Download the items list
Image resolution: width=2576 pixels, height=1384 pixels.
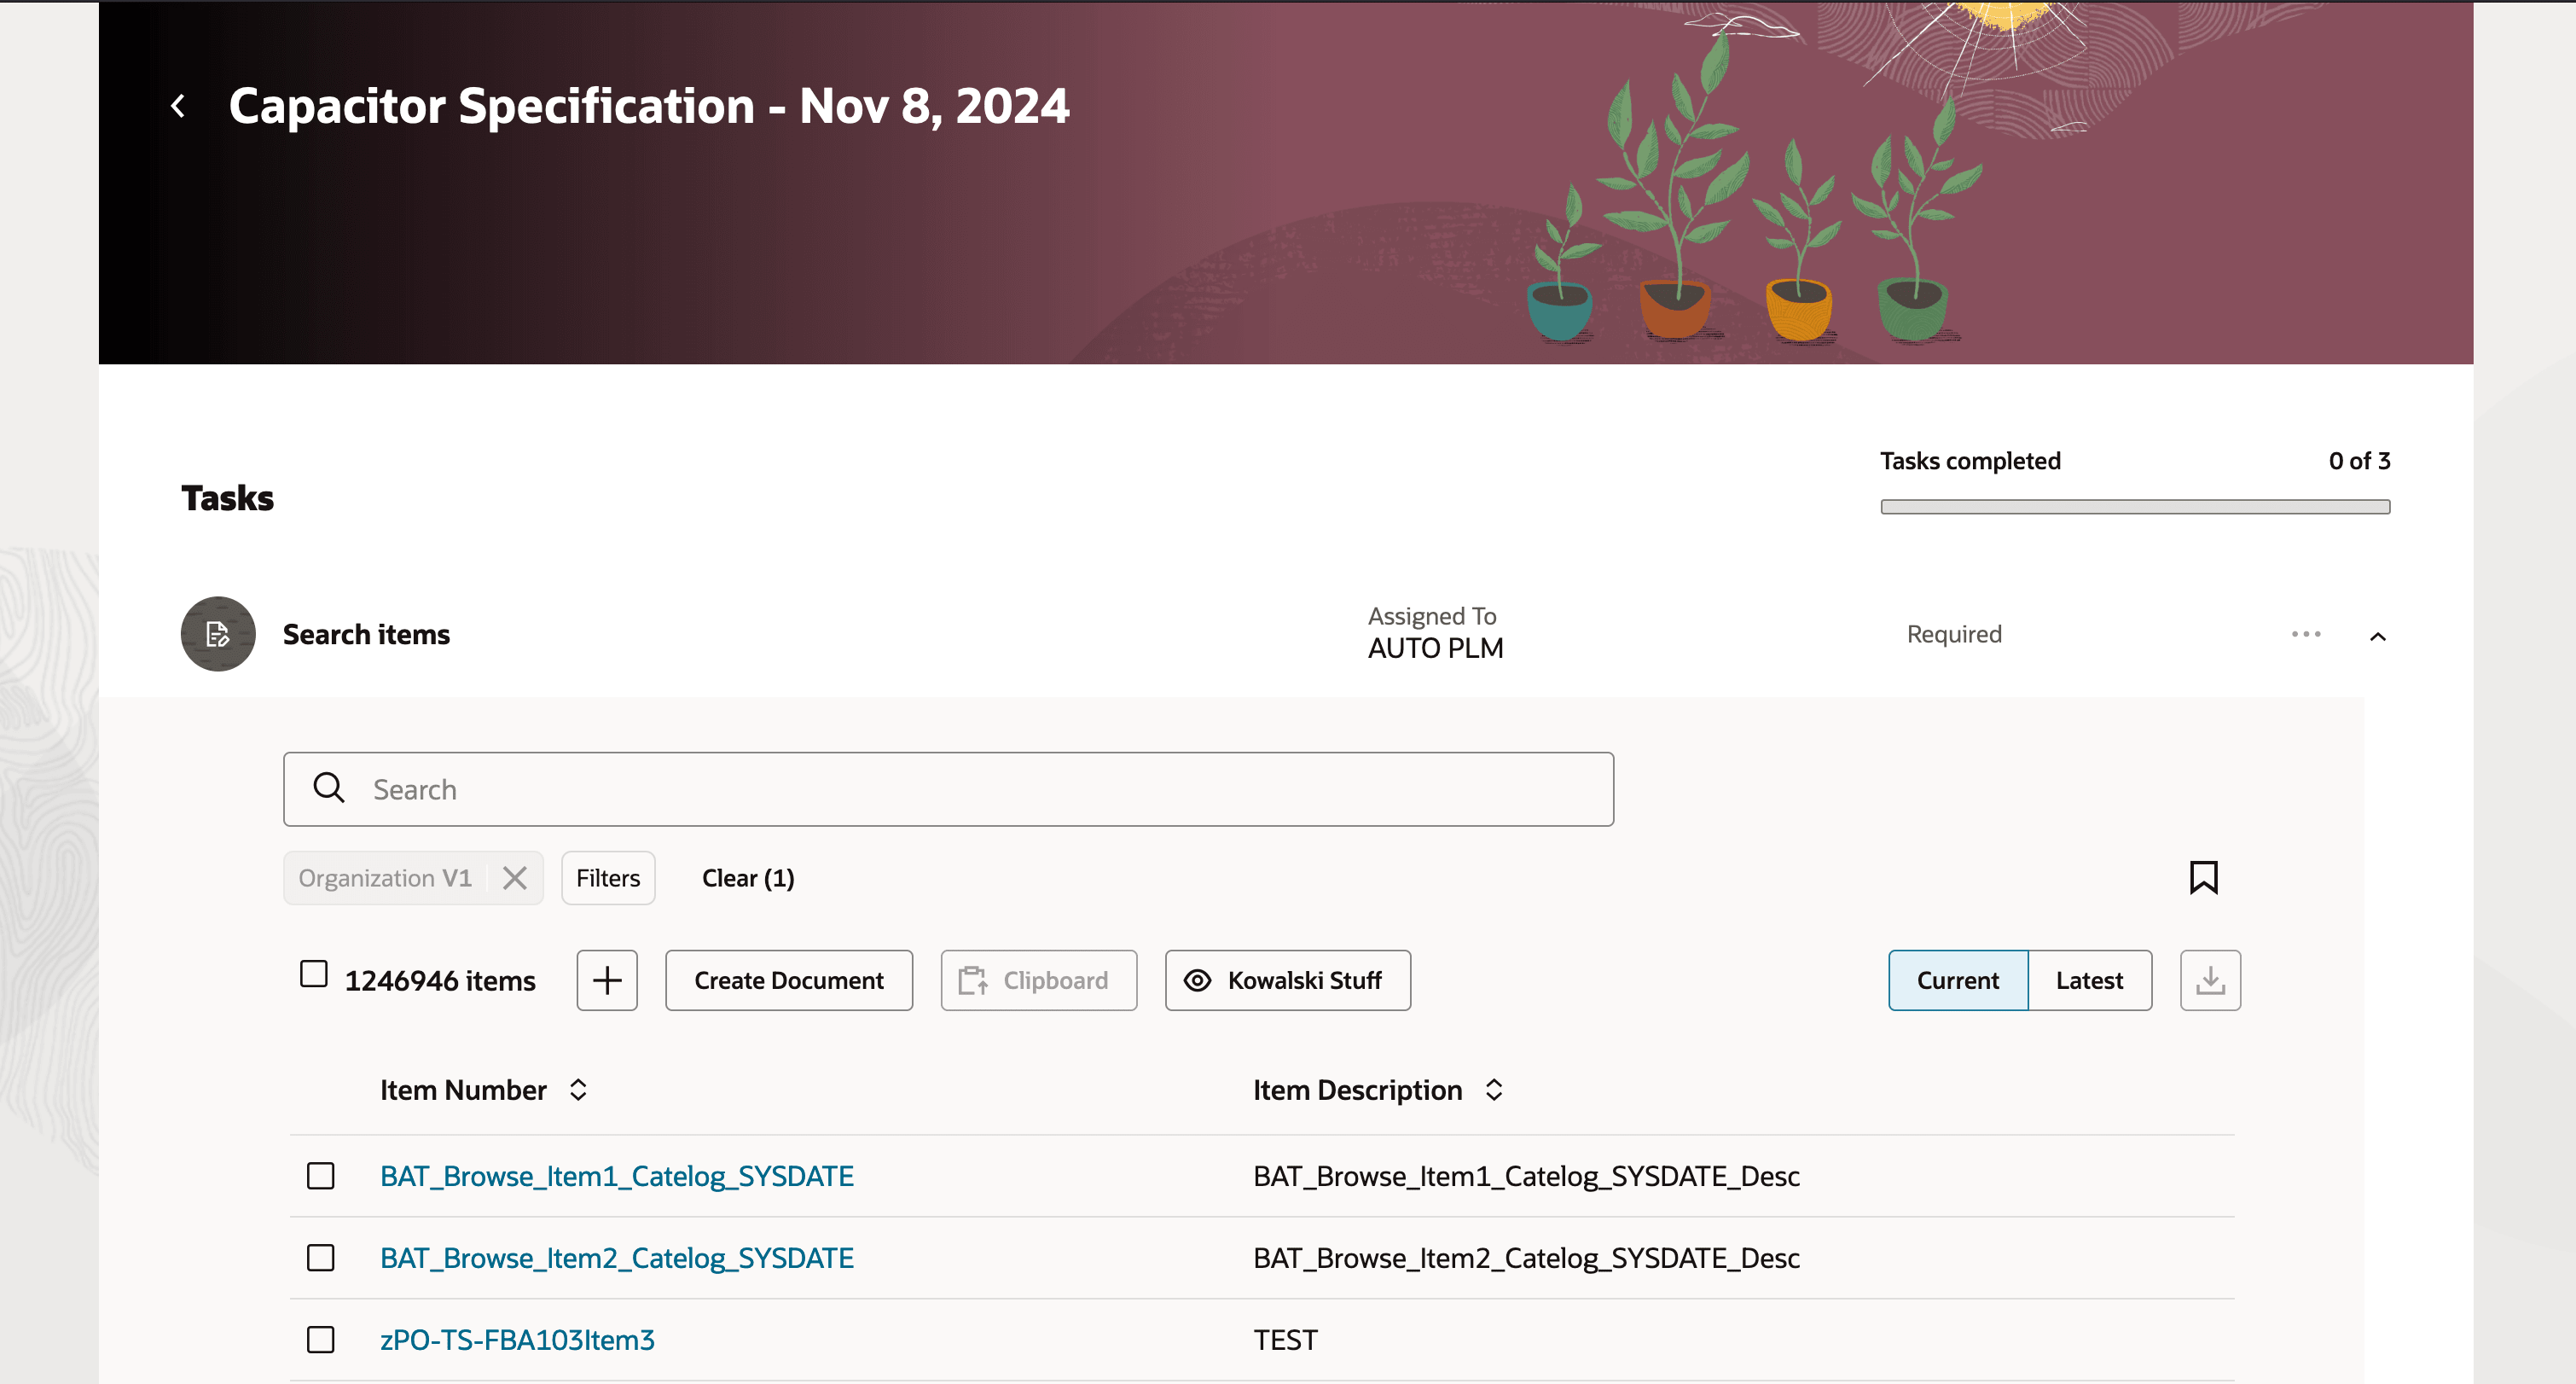pyautogui.click(x=2209, y=980)
